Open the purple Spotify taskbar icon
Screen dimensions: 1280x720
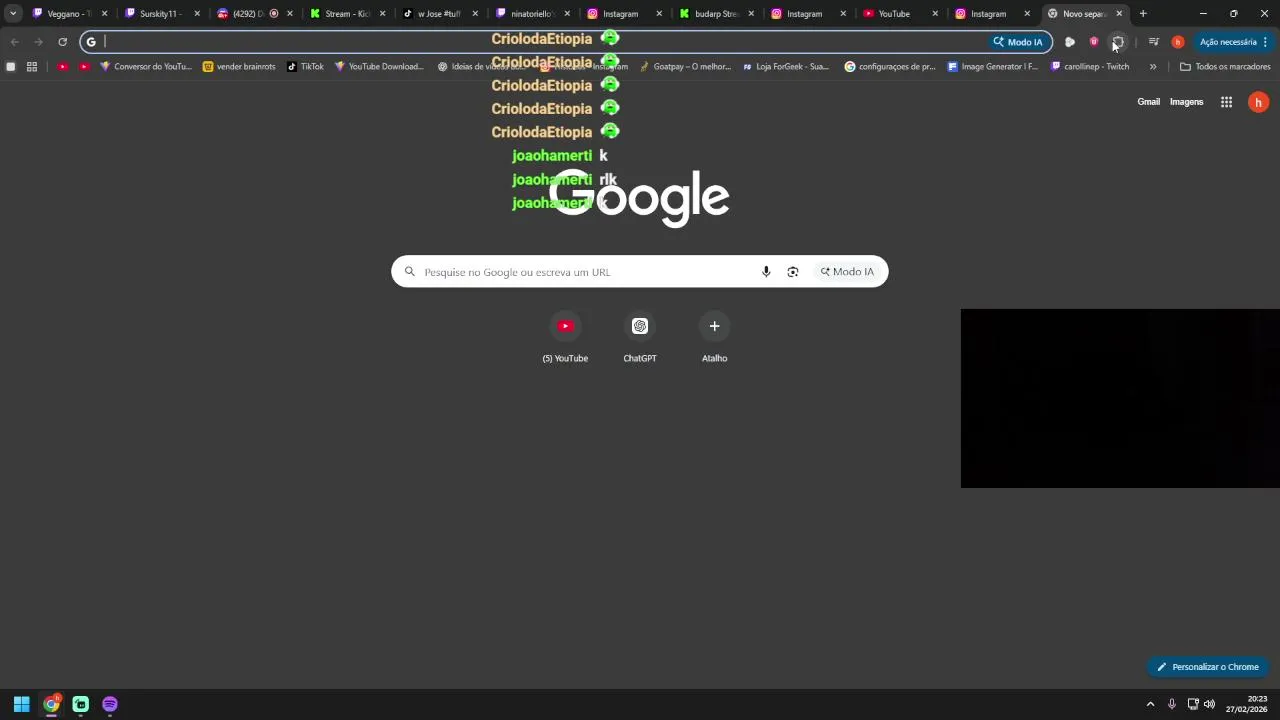pyautogui.click(x=110, y=704)
